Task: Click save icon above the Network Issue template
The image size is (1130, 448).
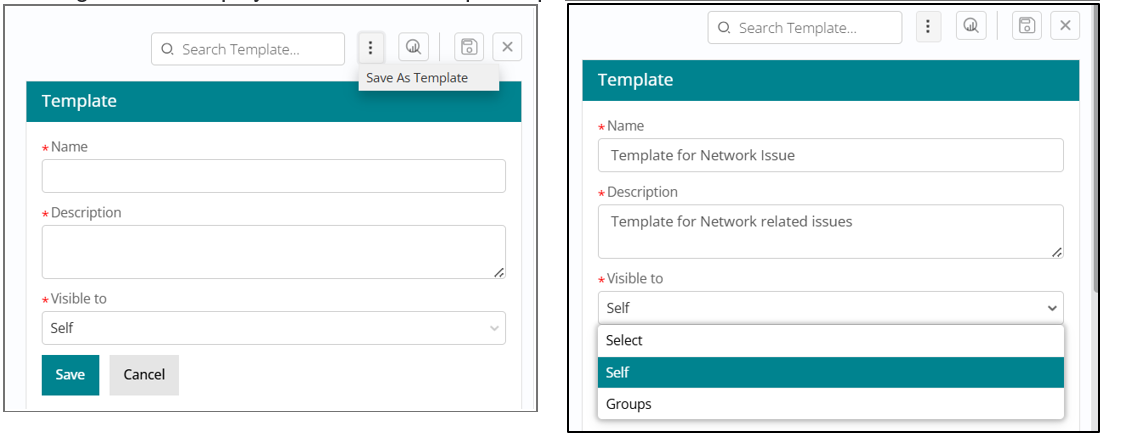Action: tap(1025, 27)
